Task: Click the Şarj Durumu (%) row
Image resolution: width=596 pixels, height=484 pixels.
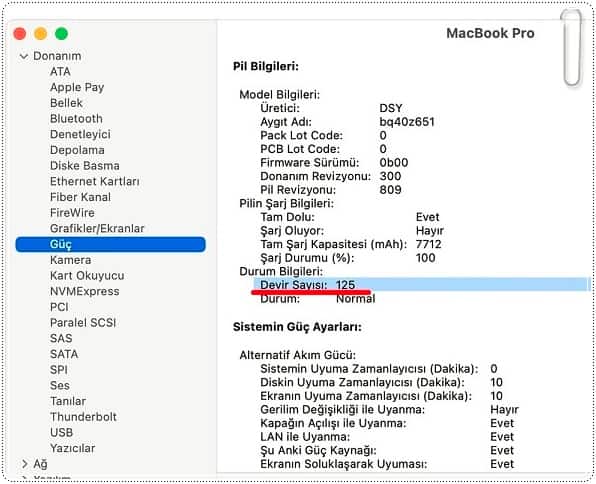Action: point(347,258)
